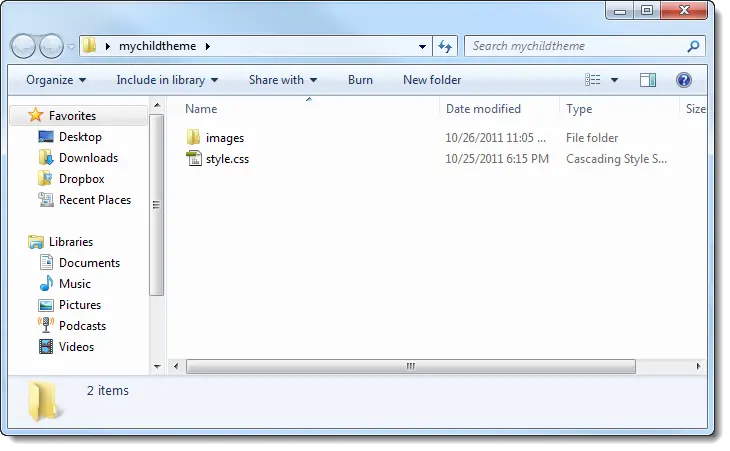Open Dropbox in the navigation pane

click(81, 179)
